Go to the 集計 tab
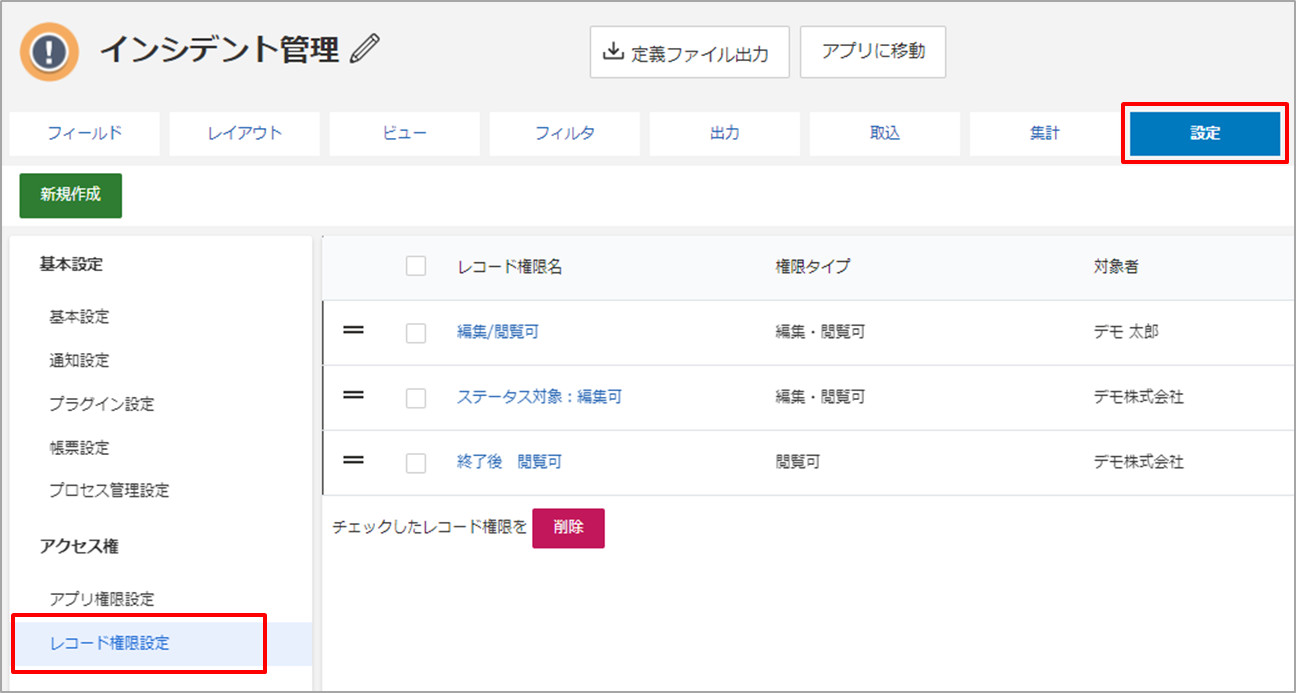This screenshot has width=1296, height=693. (1045, 133)
